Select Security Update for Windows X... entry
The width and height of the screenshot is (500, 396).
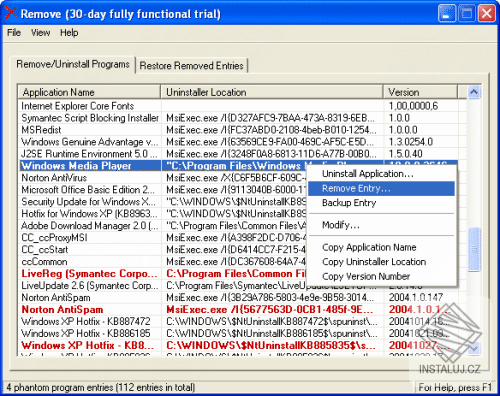(88, 202)
